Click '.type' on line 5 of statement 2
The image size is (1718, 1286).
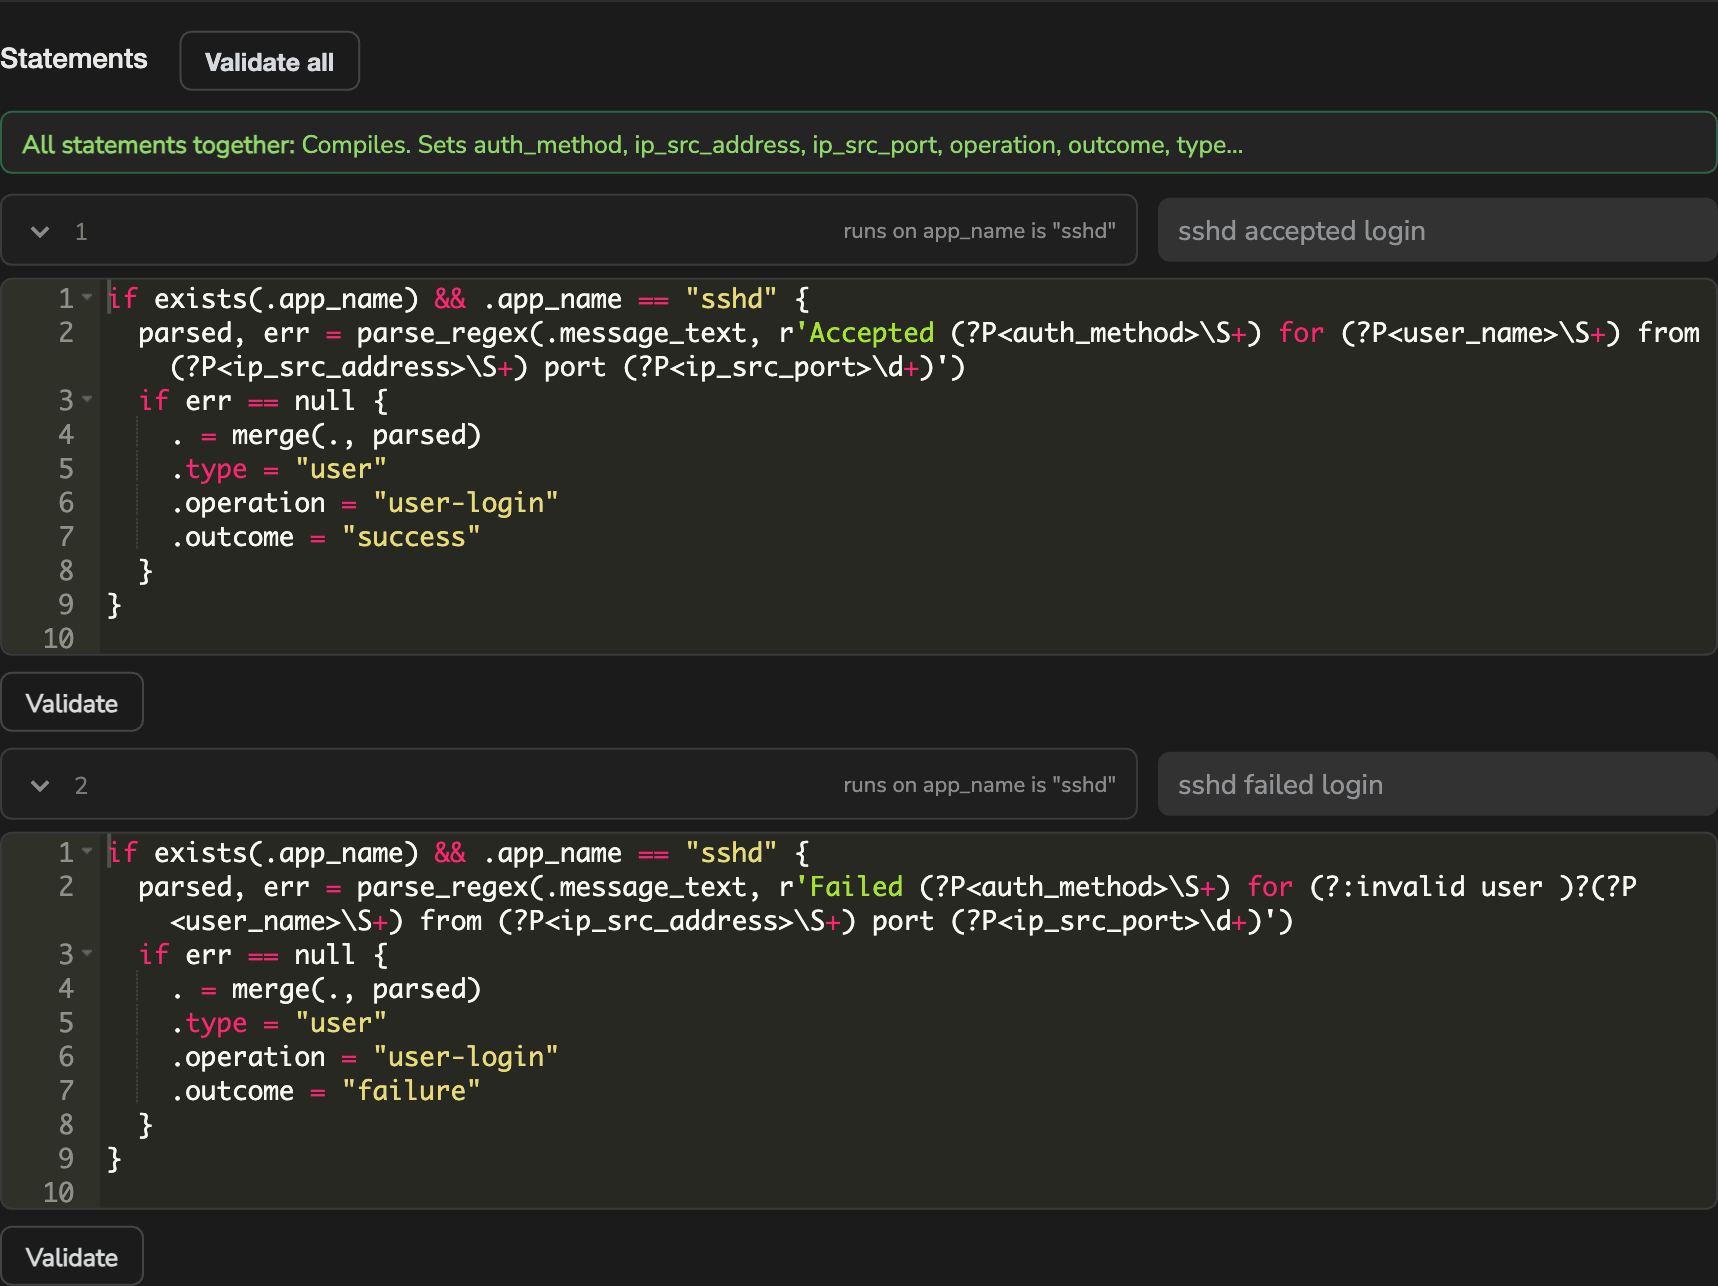pyautogui.click(x=209, y=1023)
